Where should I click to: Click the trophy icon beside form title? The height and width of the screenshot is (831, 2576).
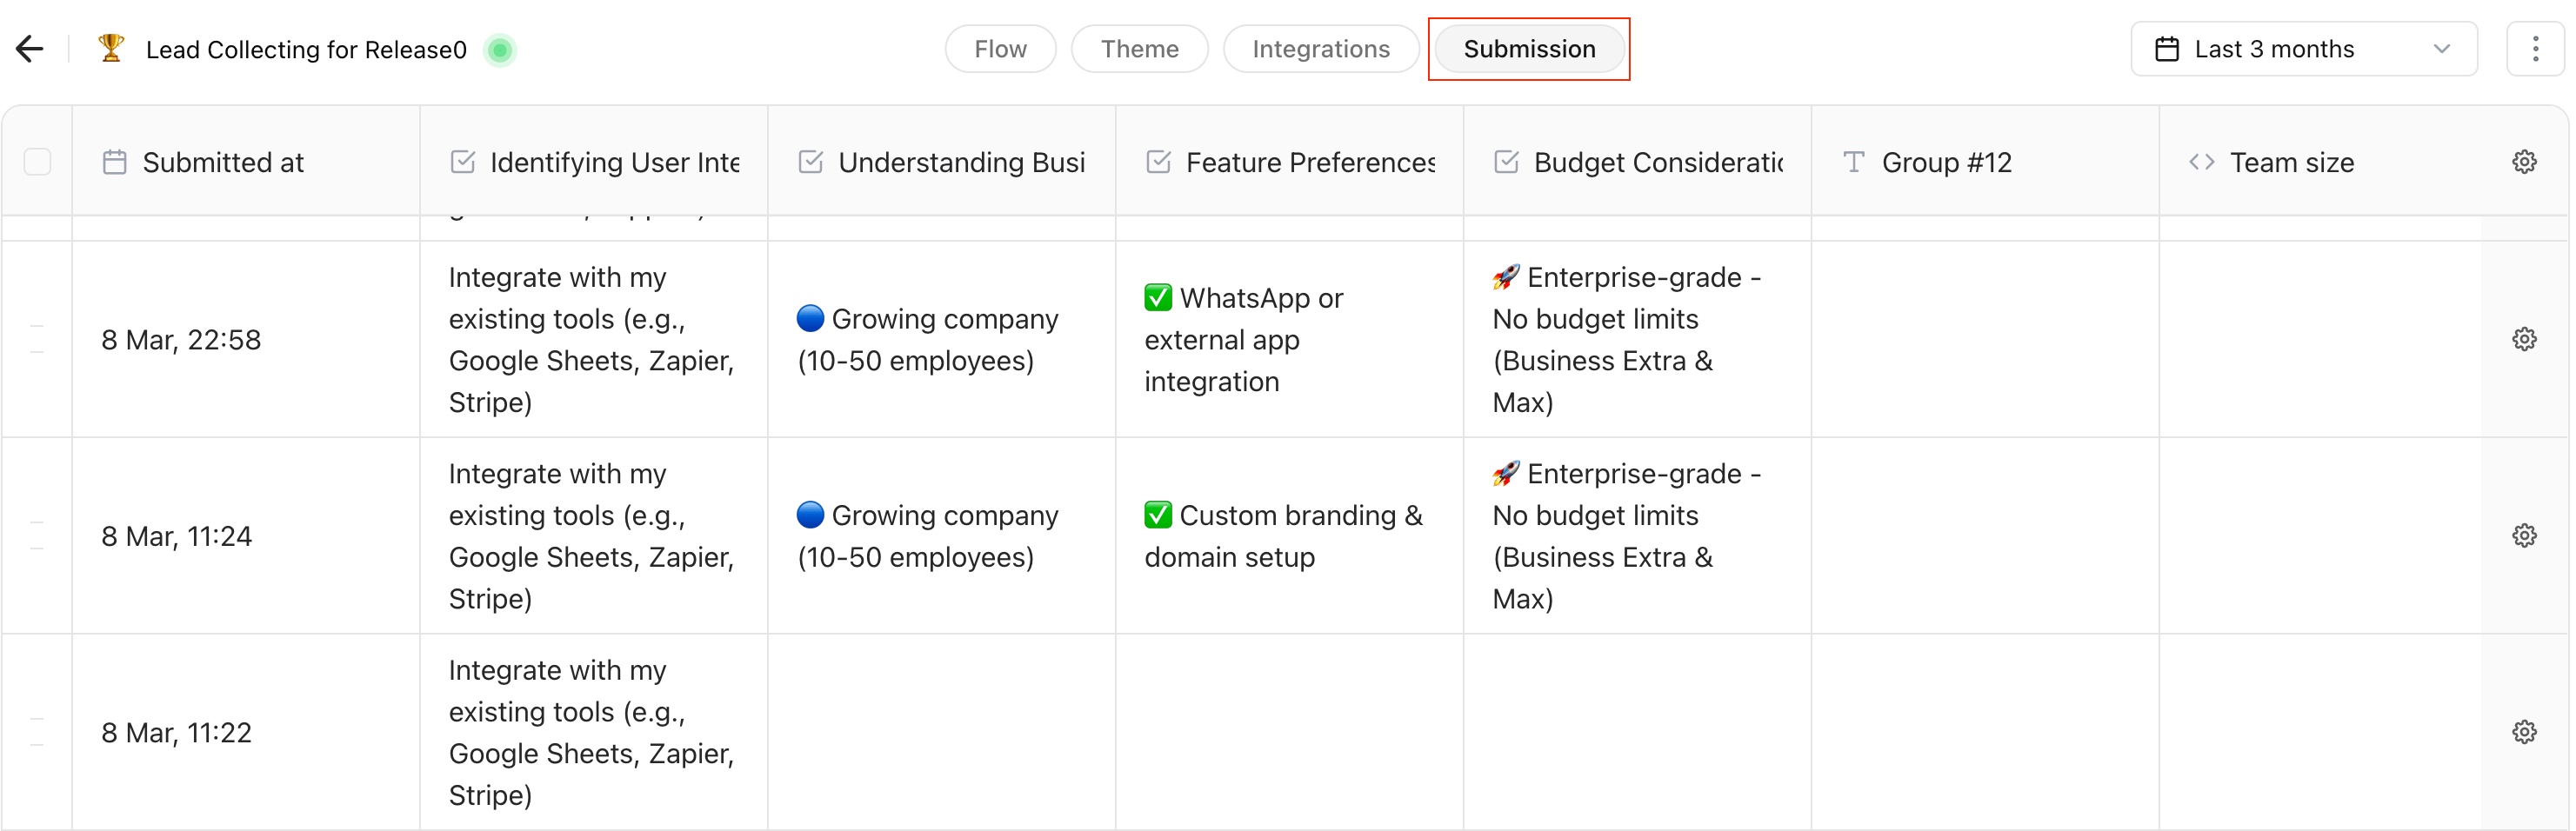click(x=111, y=48)
